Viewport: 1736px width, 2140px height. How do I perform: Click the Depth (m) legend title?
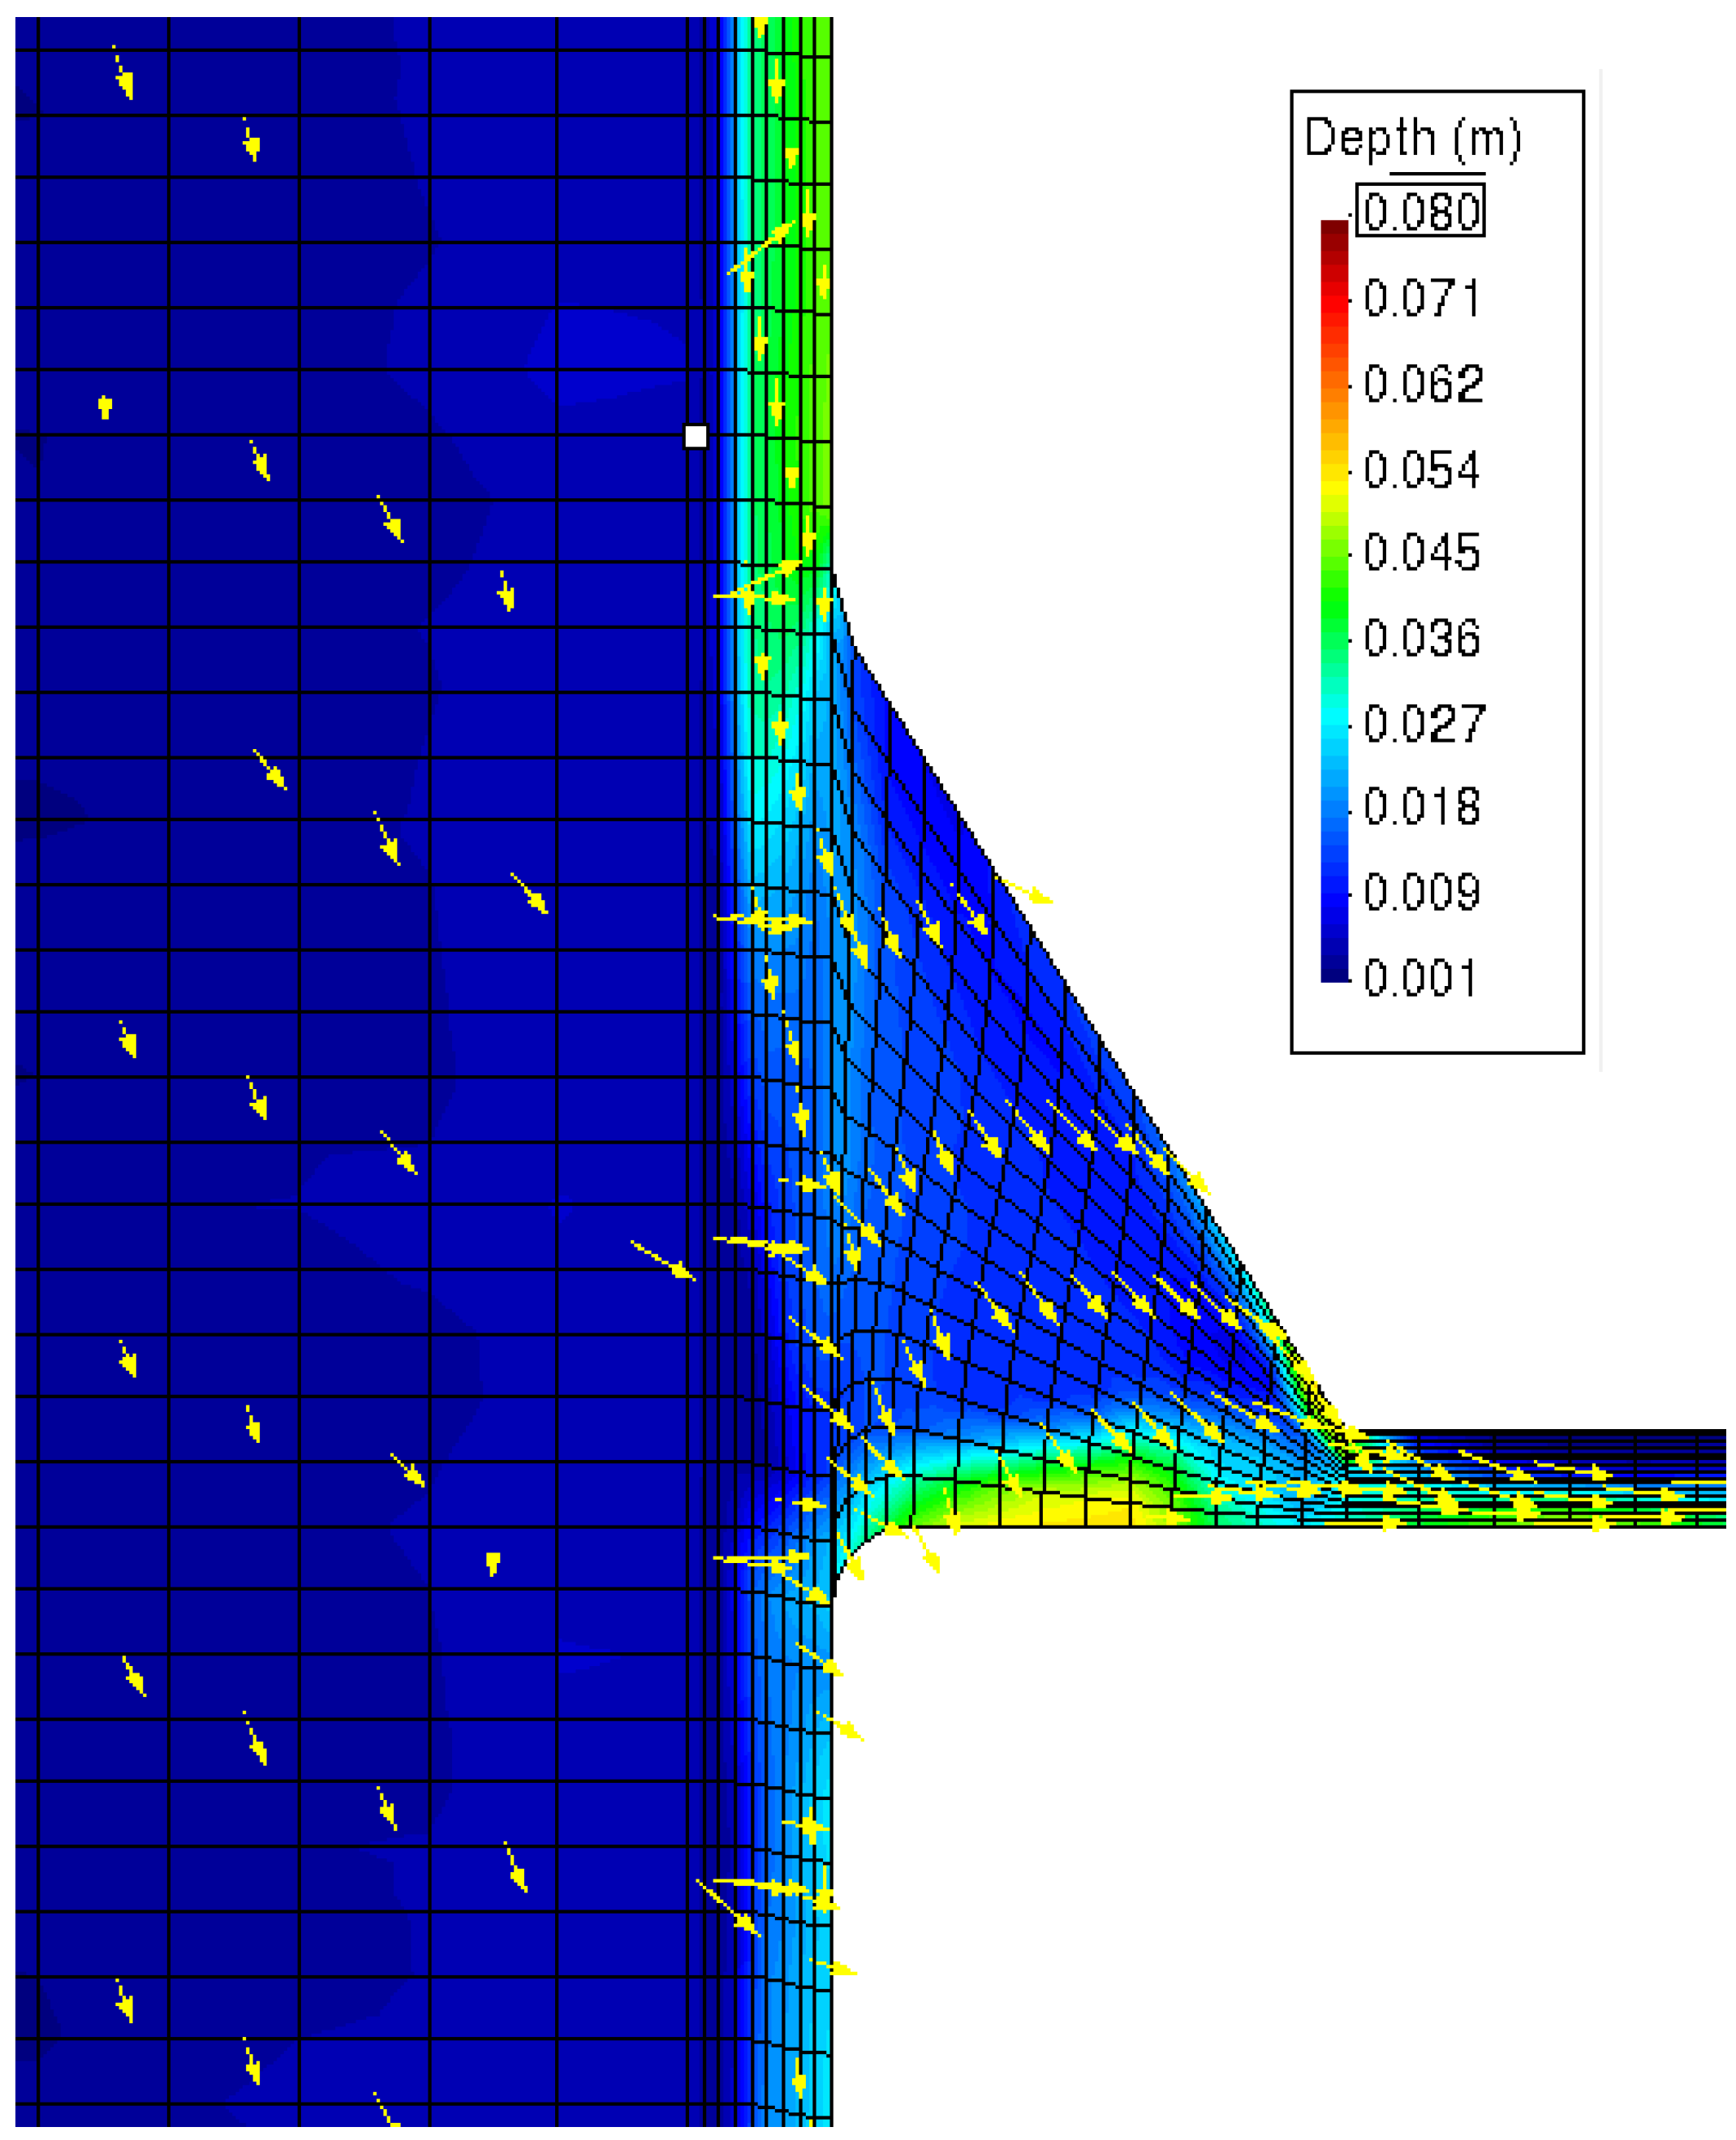1412,137
